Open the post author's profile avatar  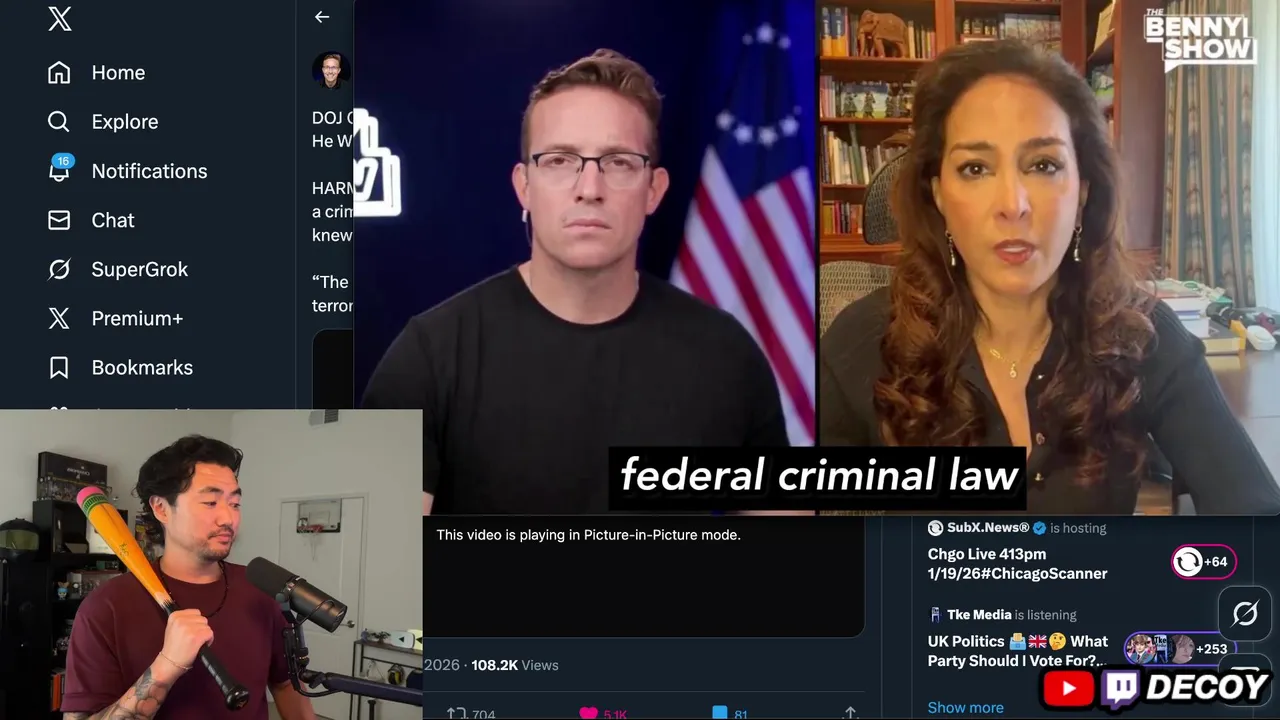331,71
